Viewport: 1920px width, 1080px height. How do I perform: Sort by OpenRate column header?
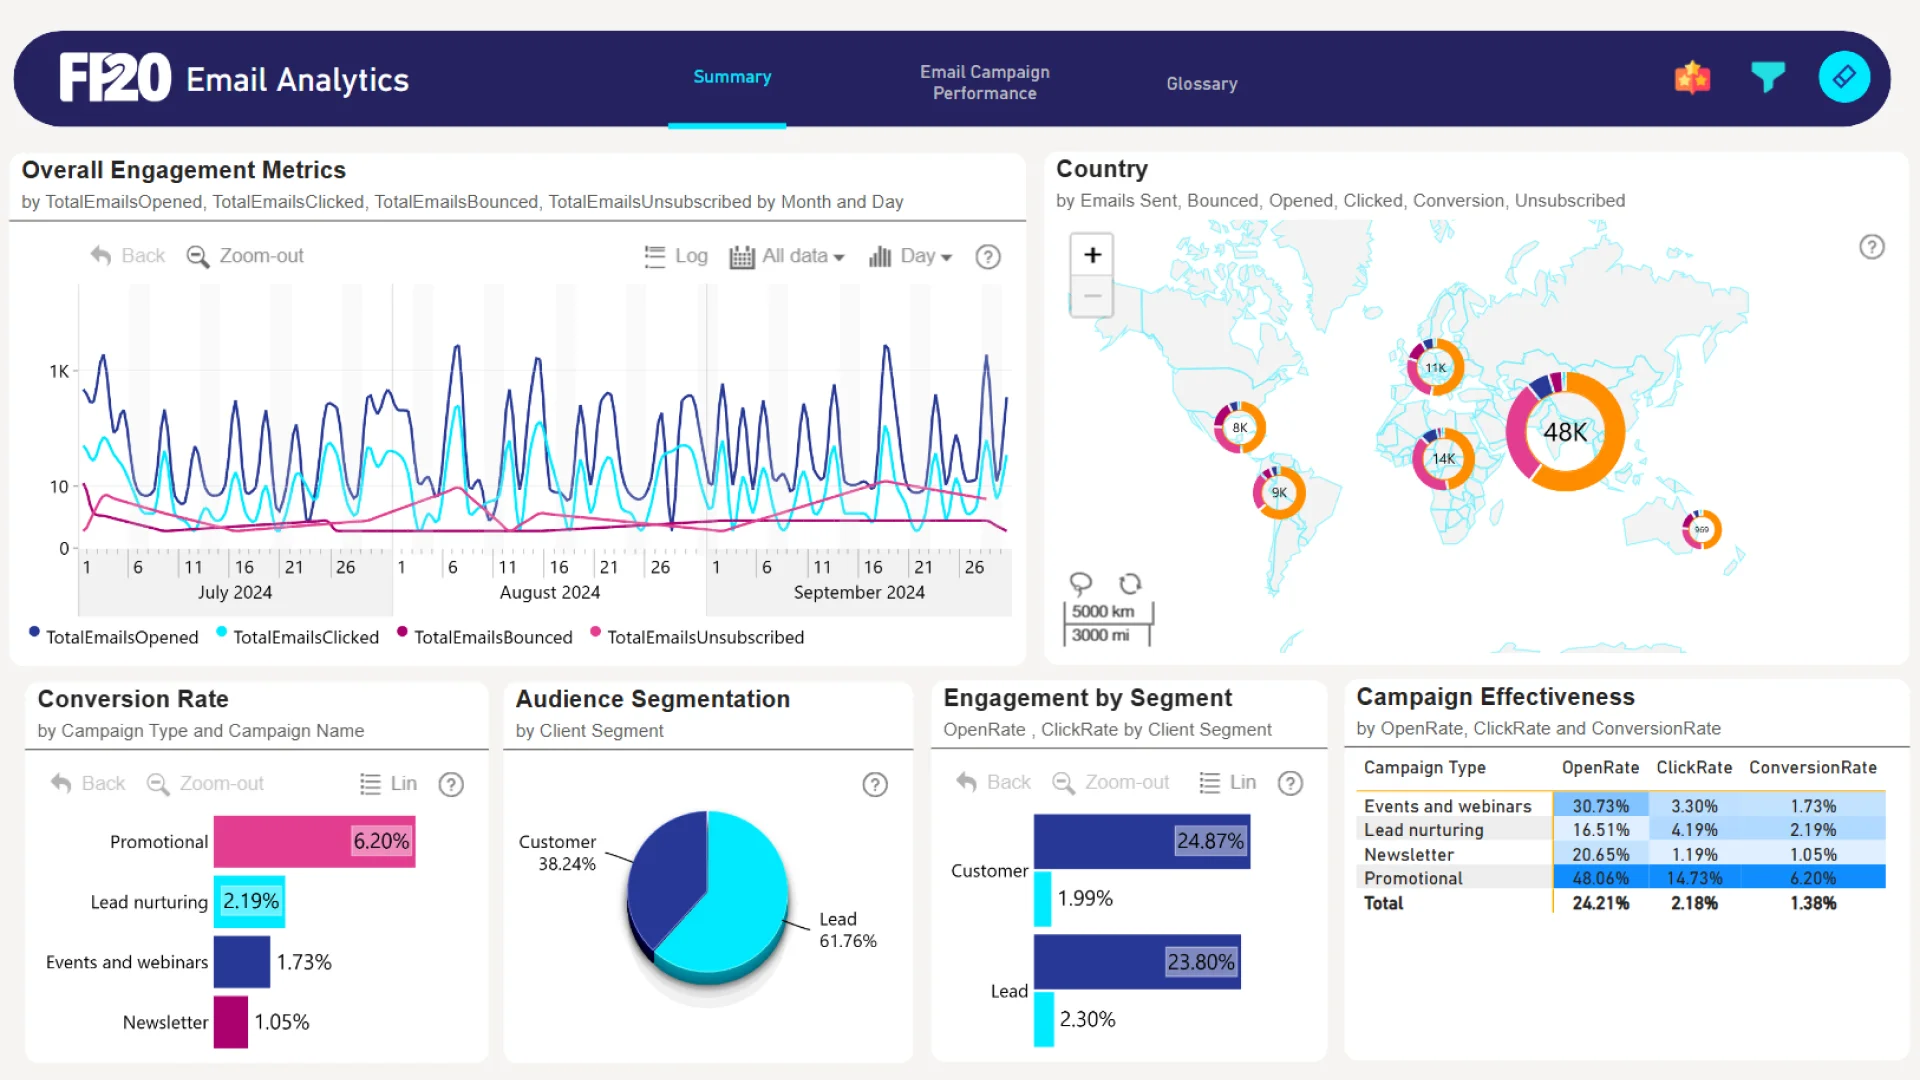point(1600,768)
